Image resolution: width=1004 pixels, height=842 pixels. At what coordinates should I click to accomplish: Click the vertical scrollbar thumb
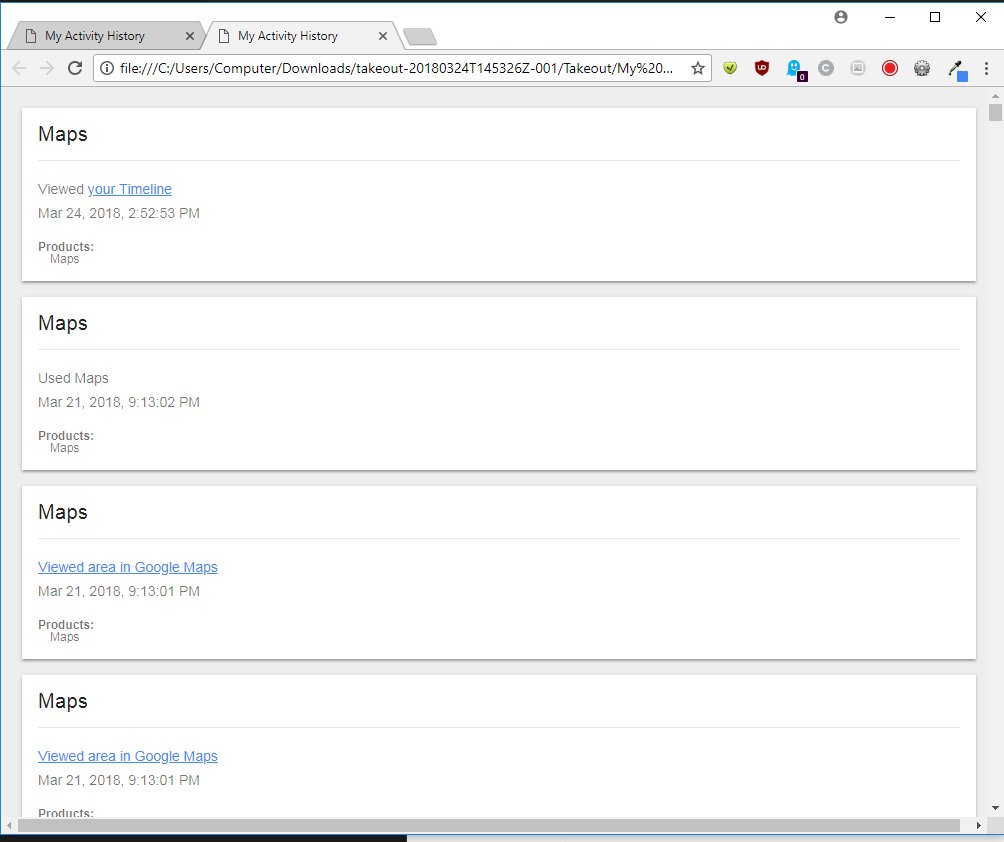pos(995,112)
